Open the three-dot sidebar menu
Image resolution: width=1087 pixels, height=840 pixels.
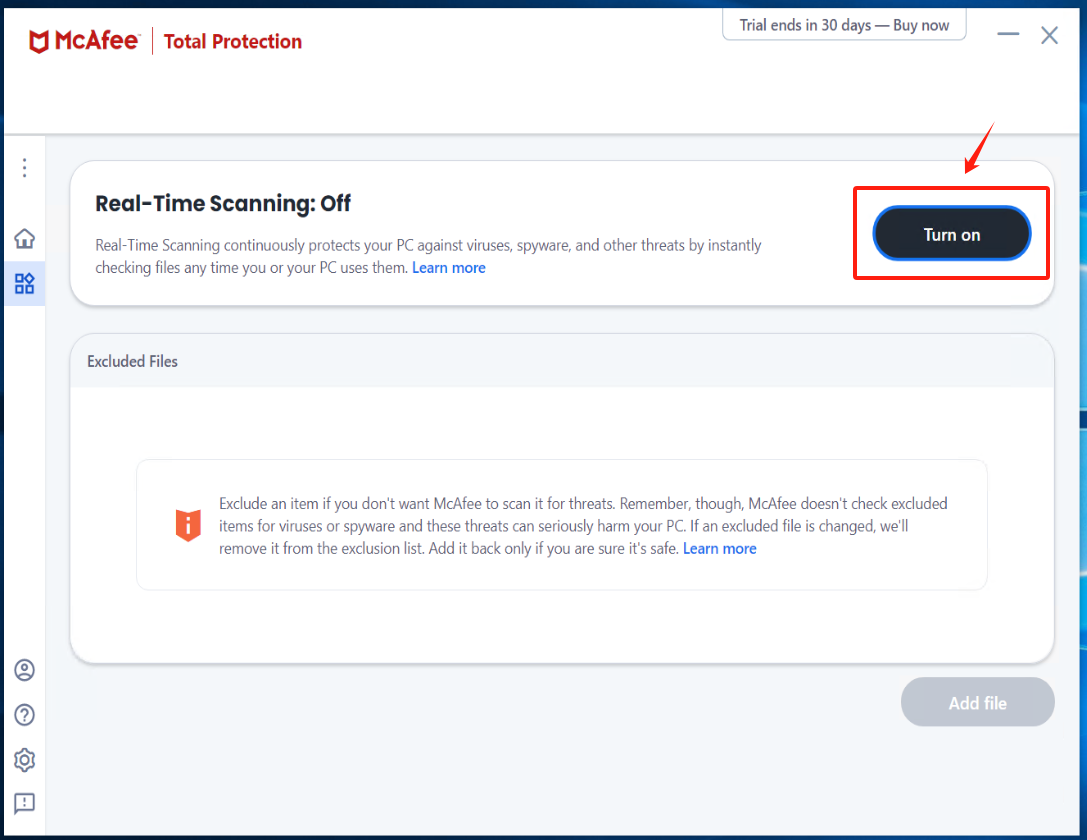tap(24, 168)
